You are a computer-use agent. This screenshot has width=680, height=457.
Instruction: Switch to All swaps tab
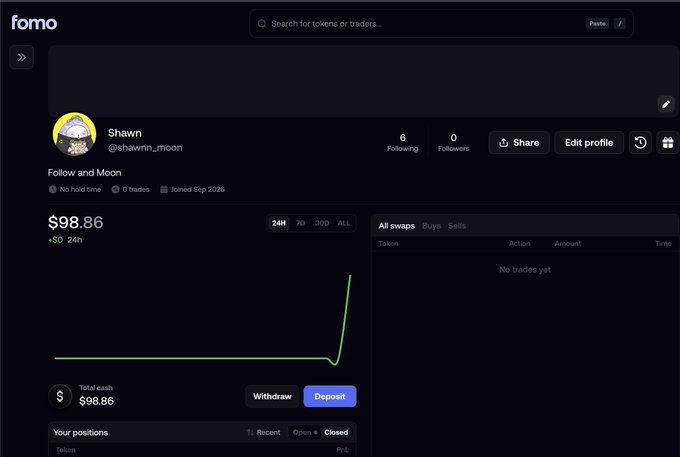[396, 226]
